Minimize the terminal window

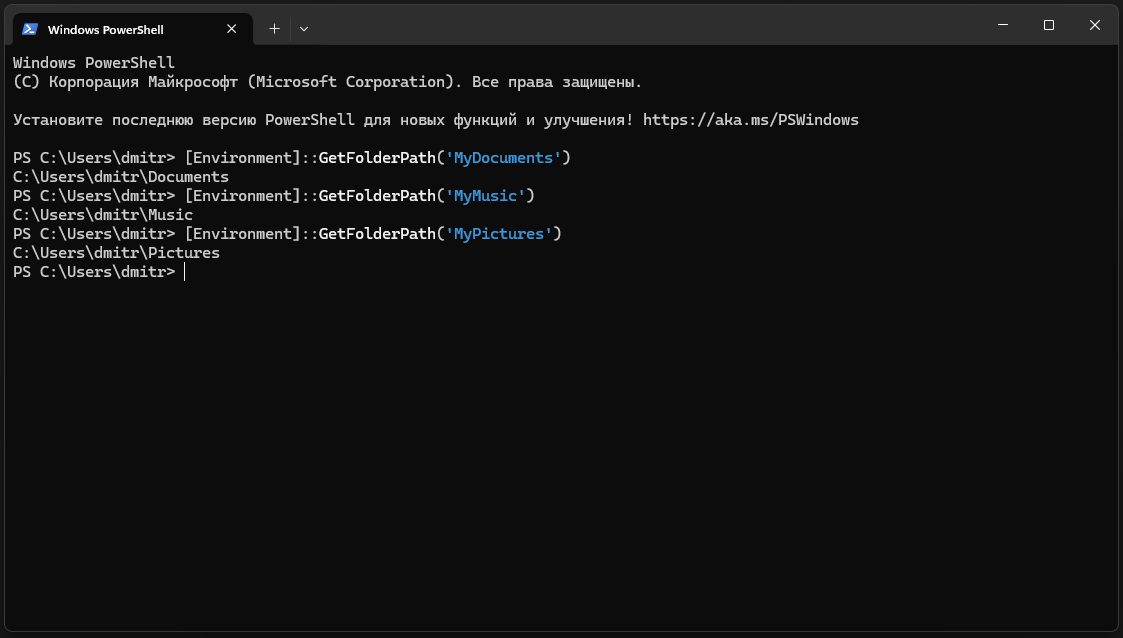1003,25
